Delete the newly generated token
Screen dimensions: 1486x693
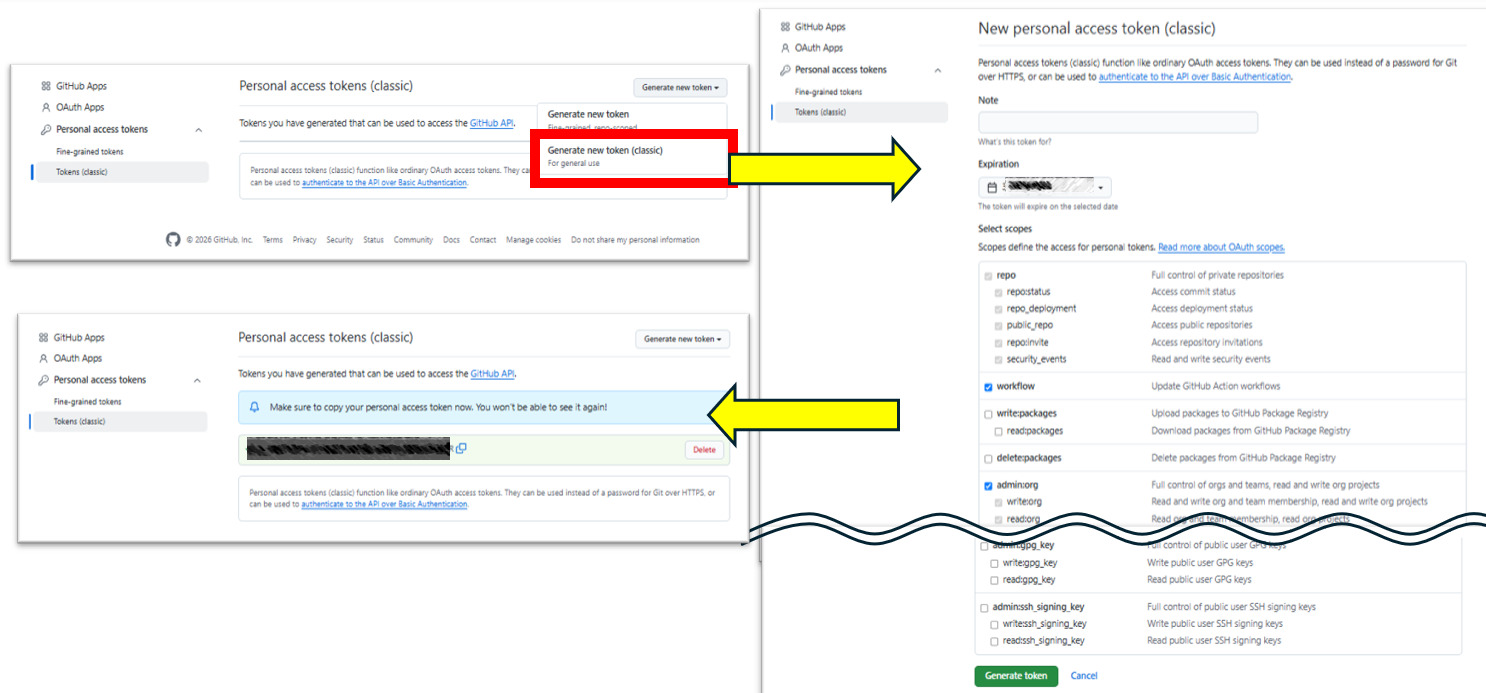704,450
